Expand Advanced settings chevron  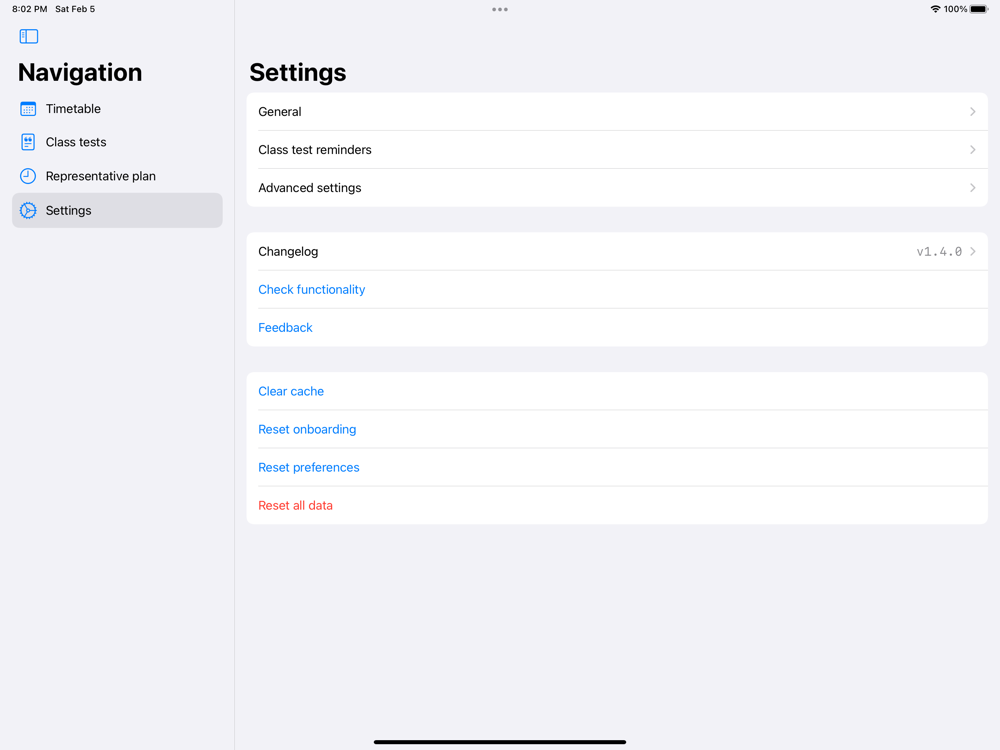click(972, 188)
